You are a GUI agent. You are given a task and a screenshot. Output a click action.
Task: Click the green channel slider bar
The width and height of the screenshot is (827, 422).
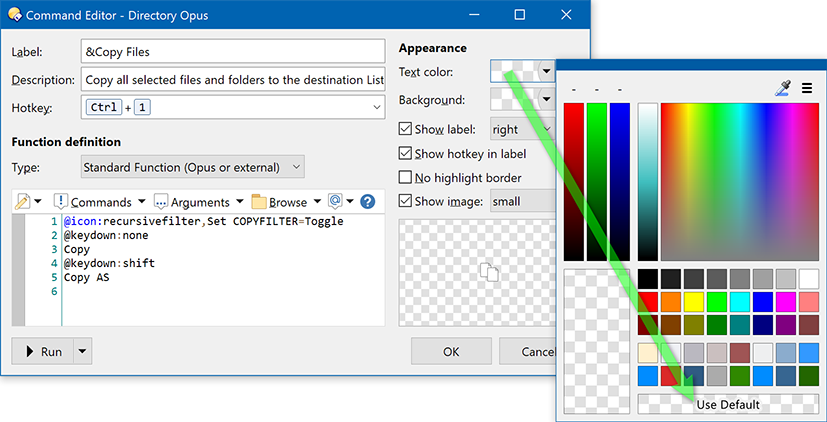[x=597, y=182]
